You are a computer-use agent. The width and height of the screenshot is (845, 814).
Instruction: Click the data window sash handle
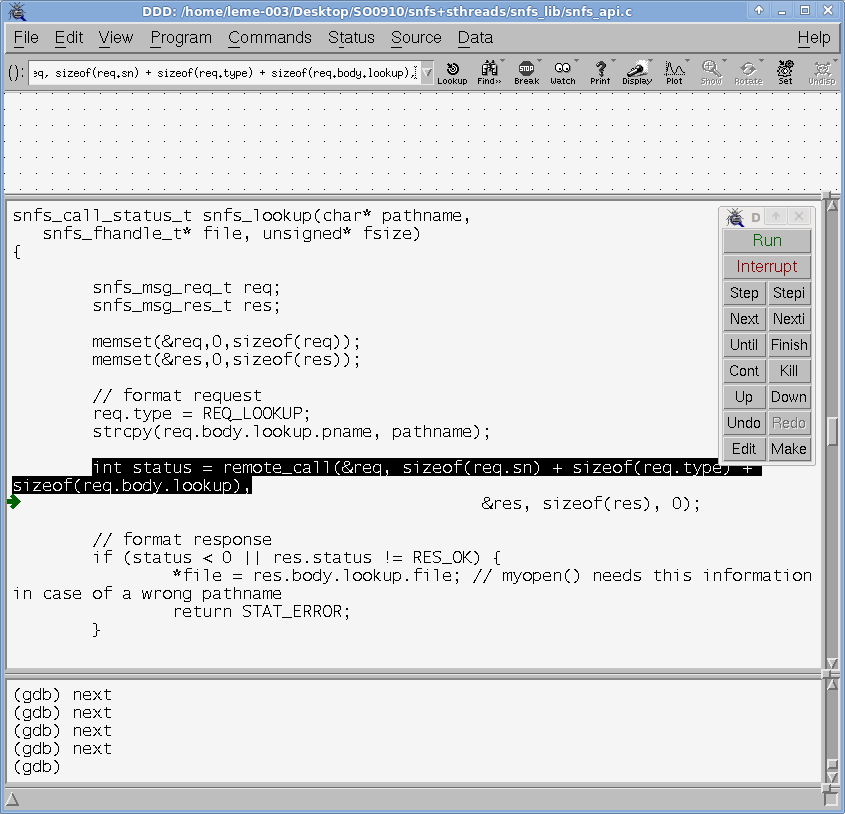(827, 194)
